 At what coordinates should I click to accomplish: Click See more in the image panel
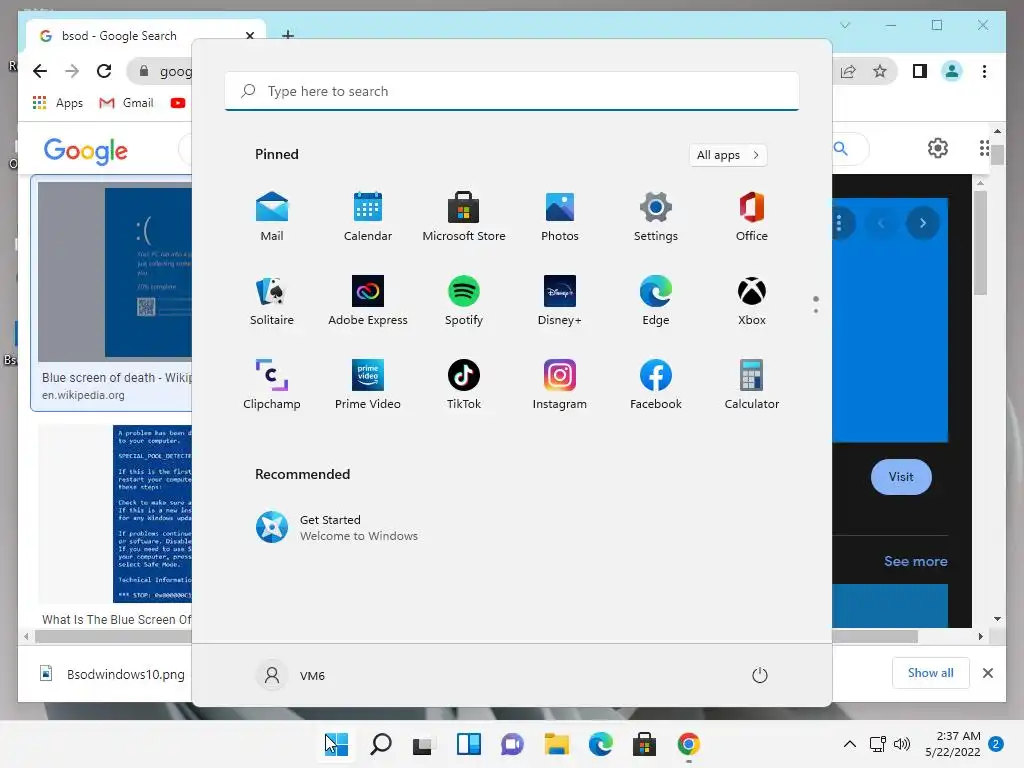(x=916, y=561)
